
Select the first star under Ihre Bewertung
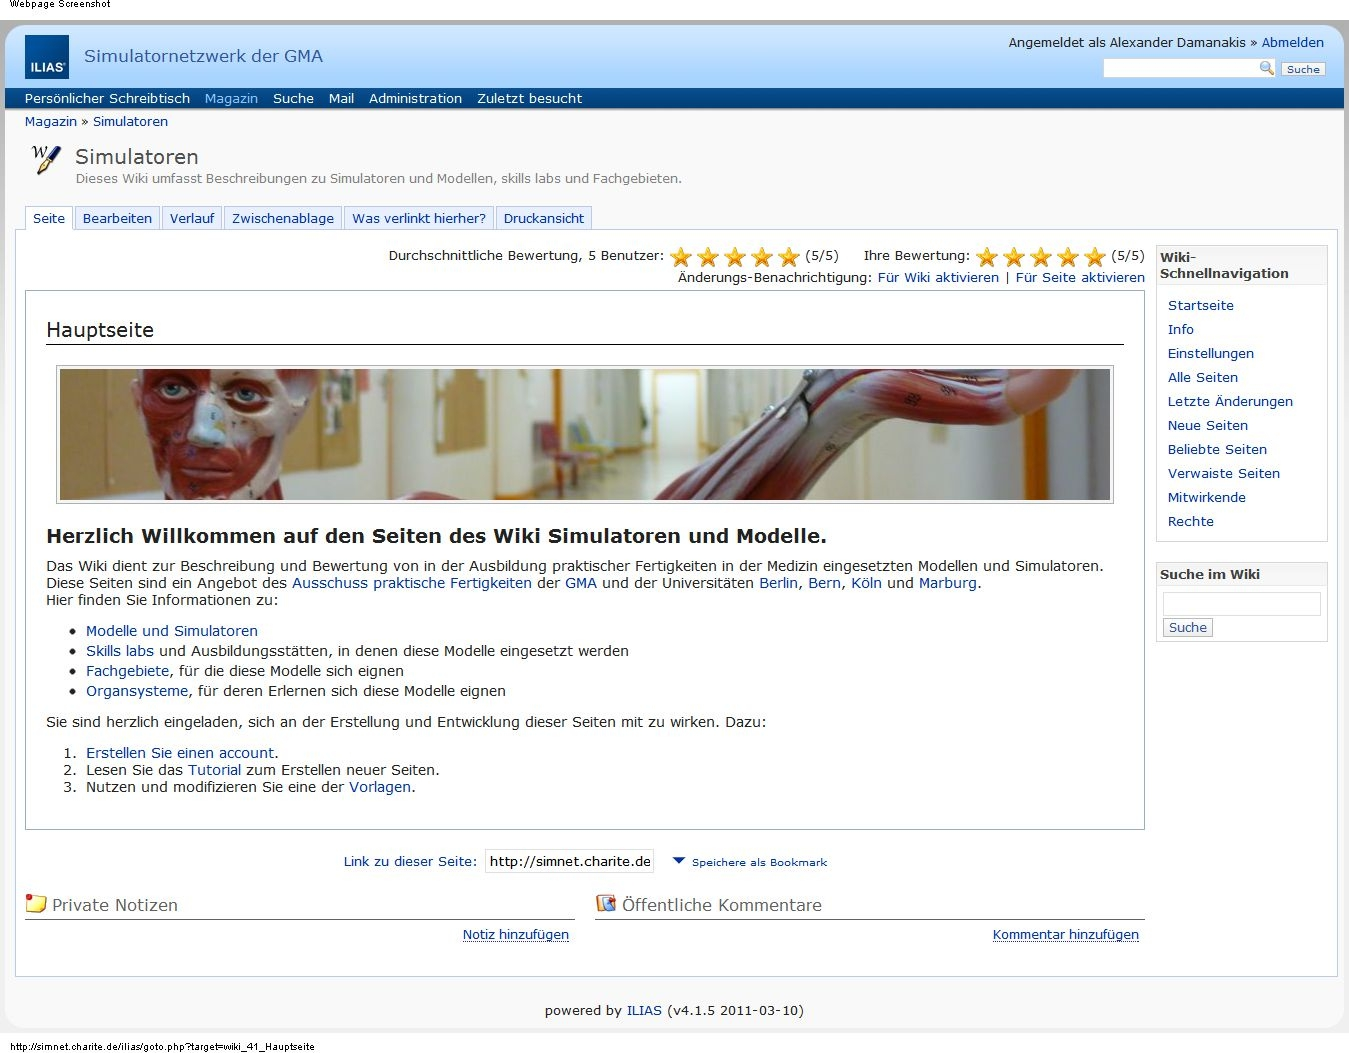[x=987, y=257]
